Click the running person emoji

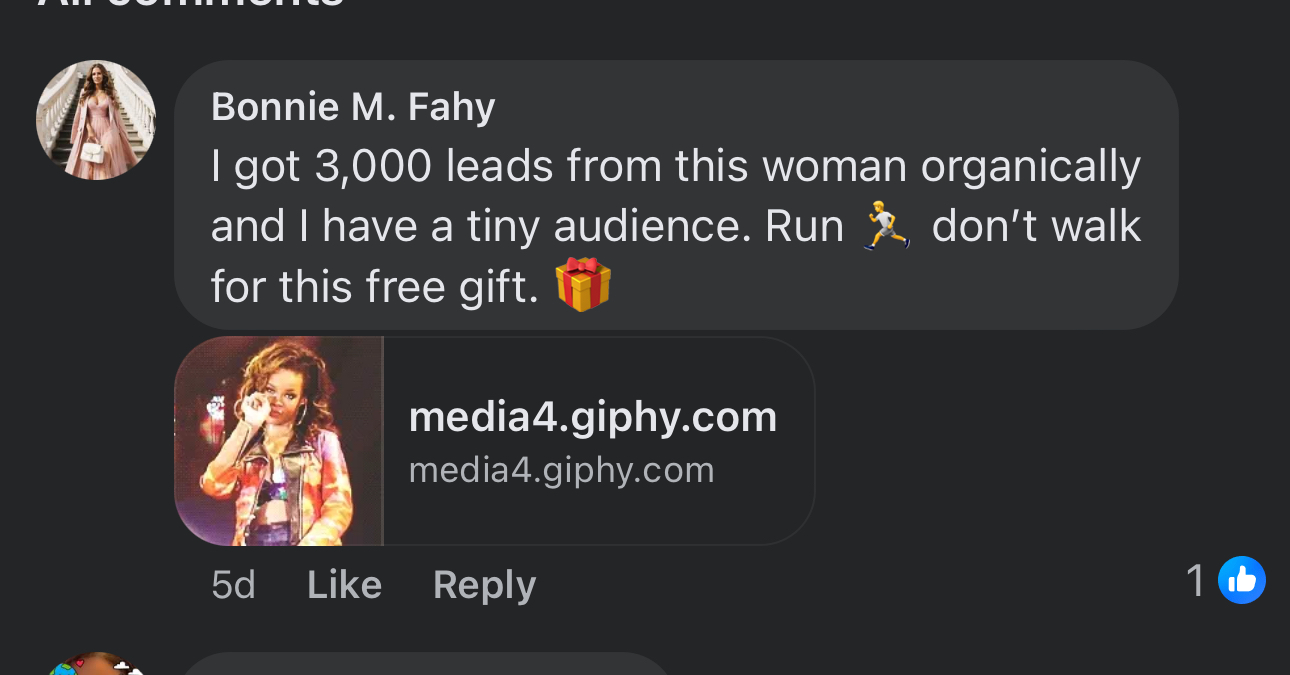point(886,226)
